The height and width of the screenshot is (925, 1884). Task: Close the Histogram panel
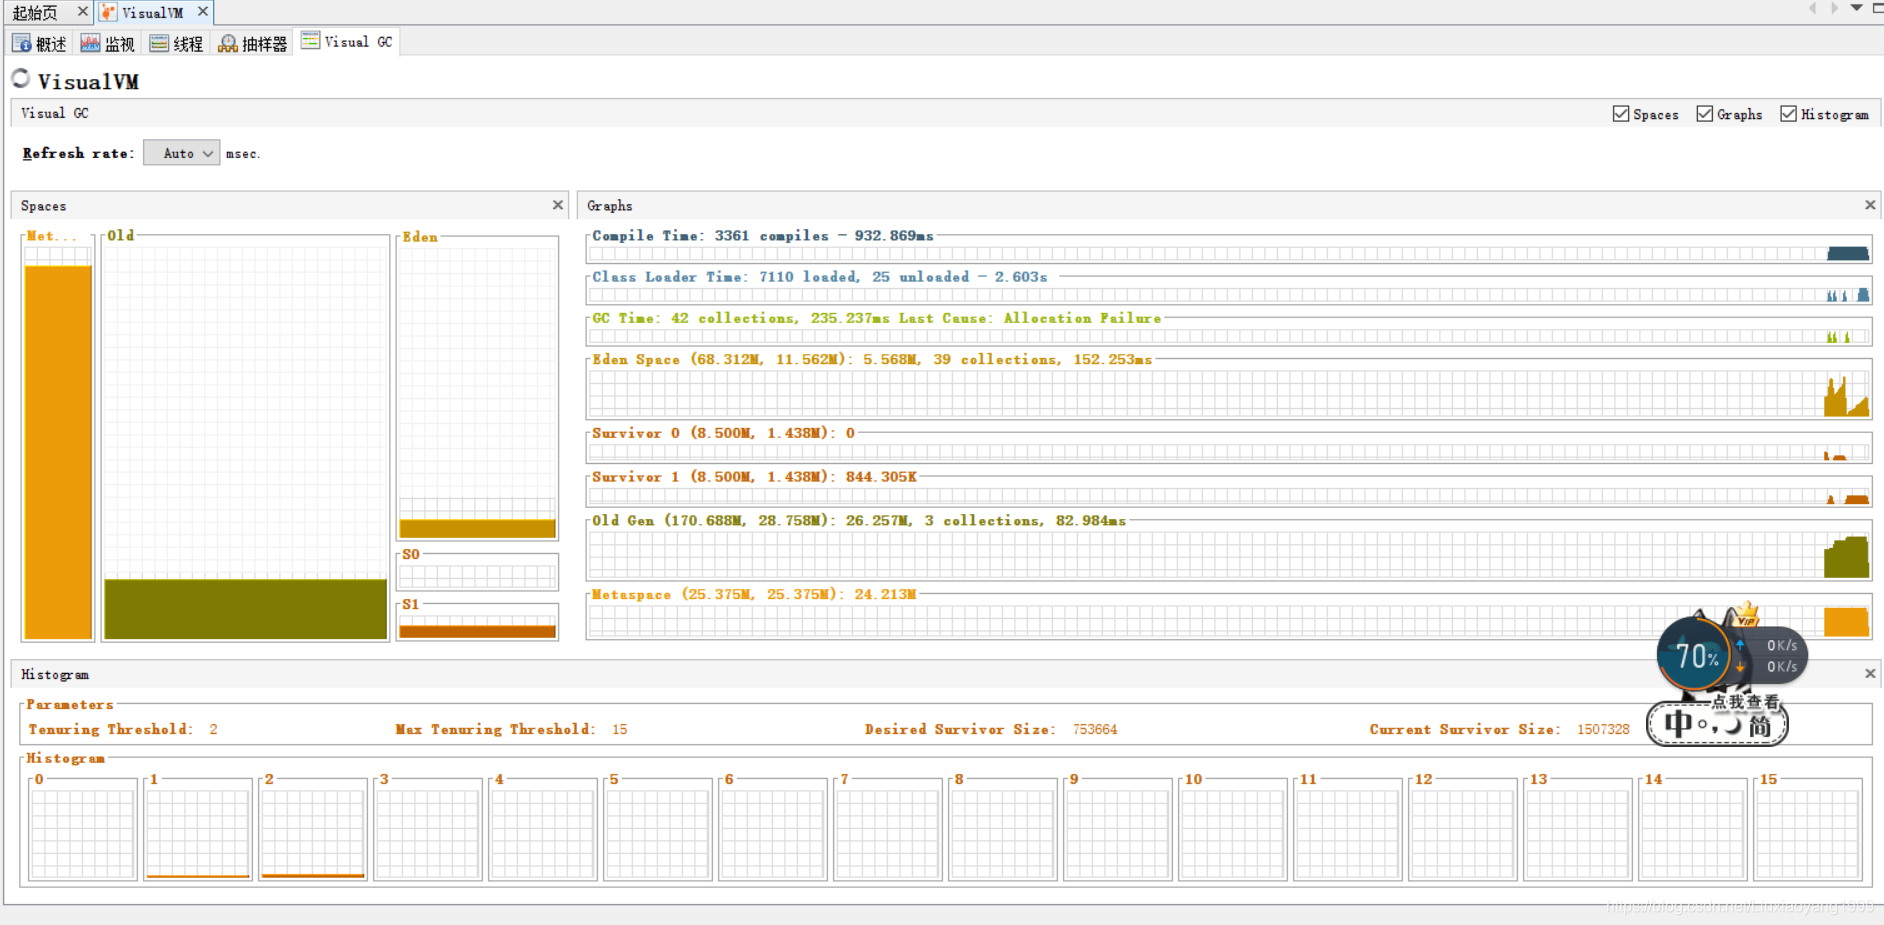tap(1870, 674)
